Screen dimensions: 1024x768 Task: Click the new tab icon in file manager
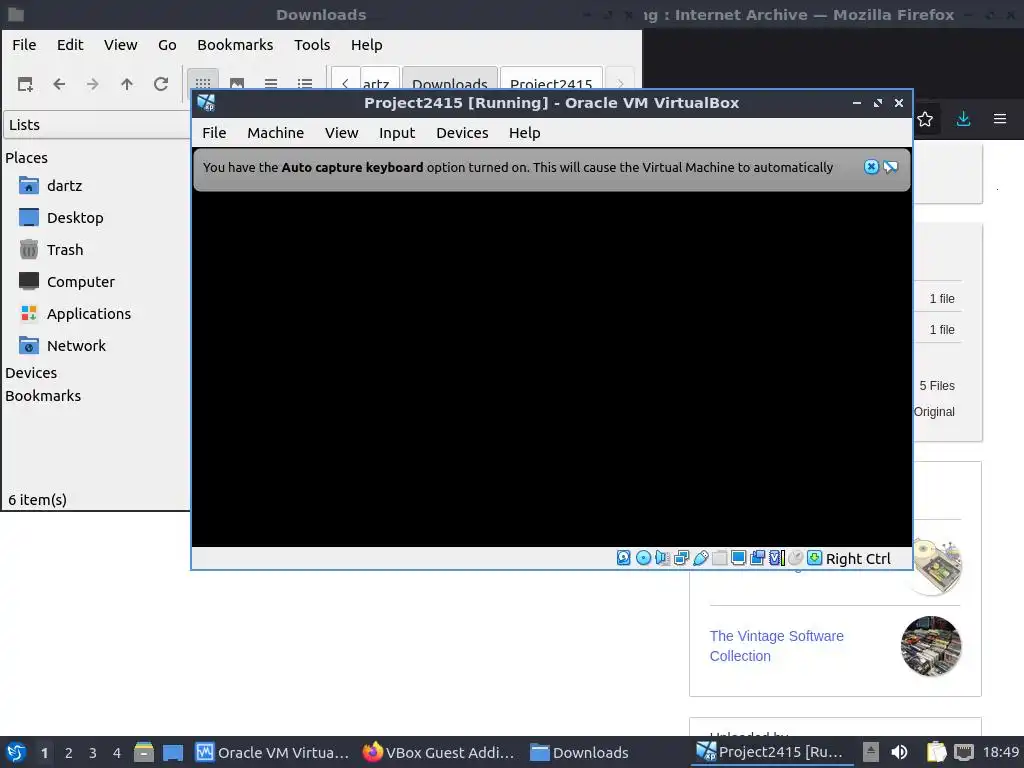click(x=25, y=84)
